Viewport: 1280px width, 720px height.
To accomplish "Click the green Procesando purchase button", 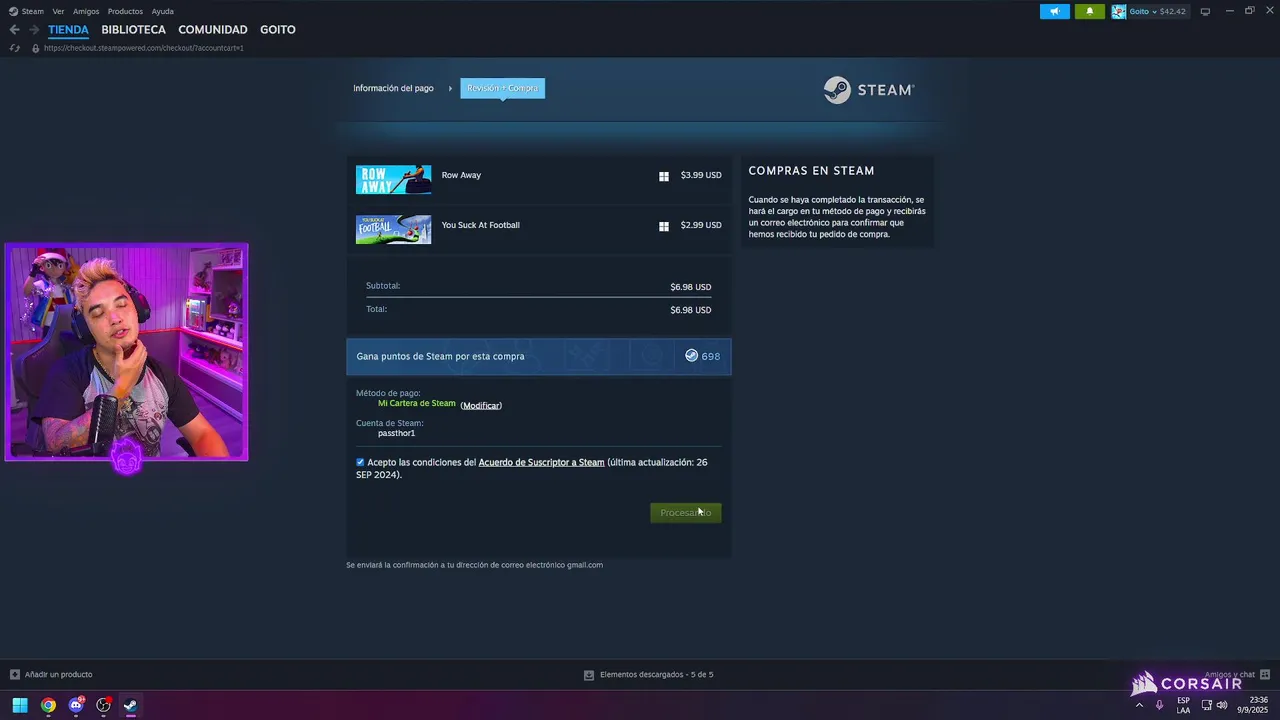I will point(685,513).
